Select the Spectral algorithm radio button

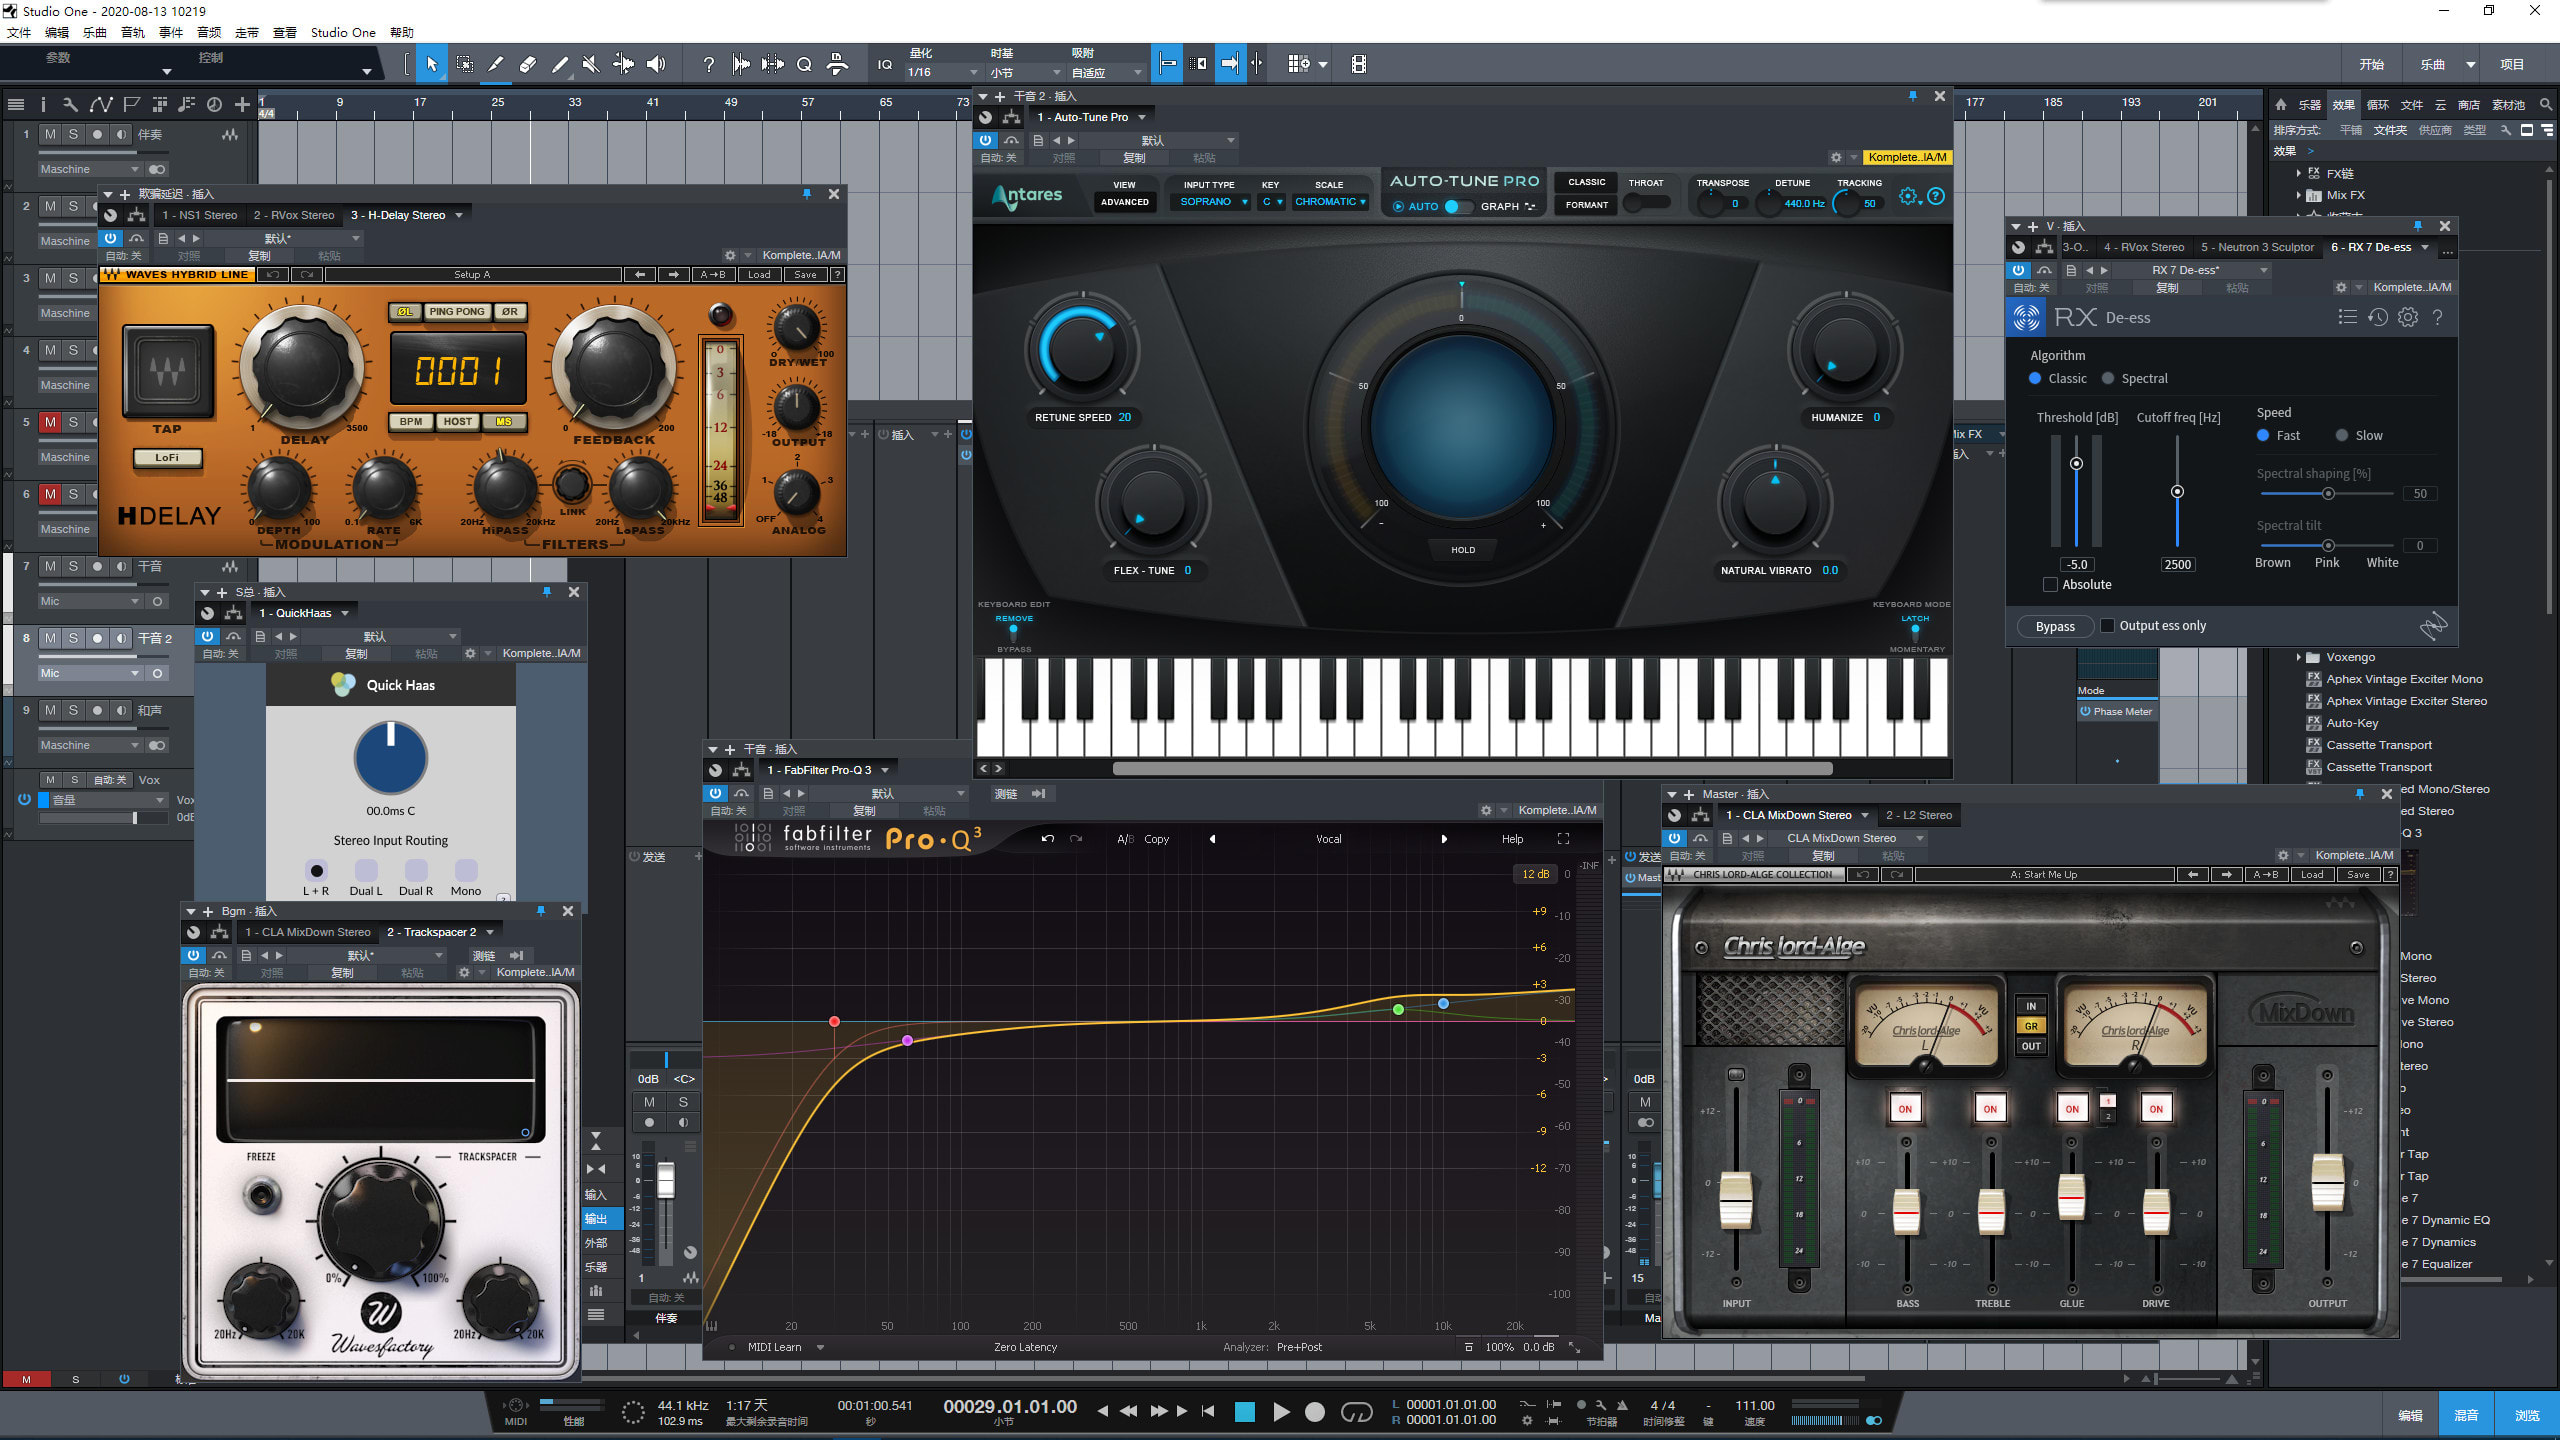point(2108,378)
